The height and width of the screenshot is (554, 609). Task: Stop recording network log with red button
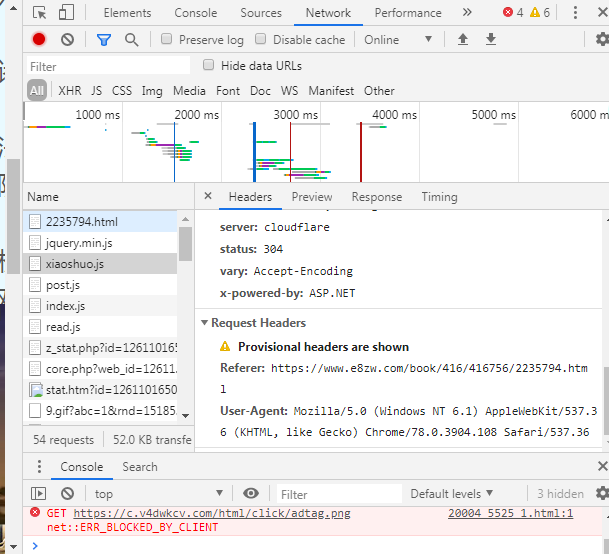pyautogui.click(x=39, y=39)
